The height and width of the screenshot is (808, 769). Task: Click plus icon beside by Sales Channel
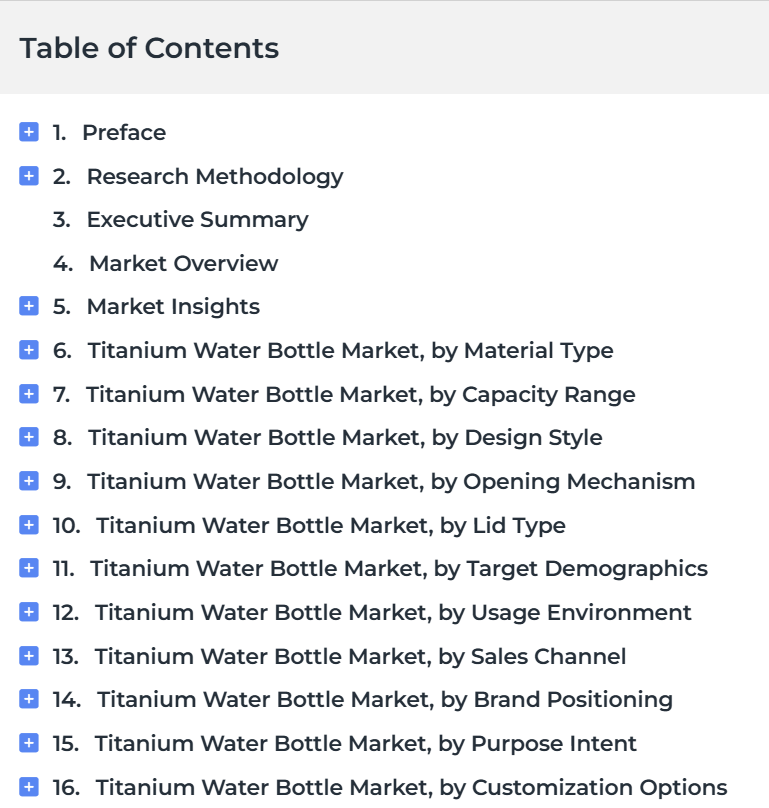click(29, 656)
